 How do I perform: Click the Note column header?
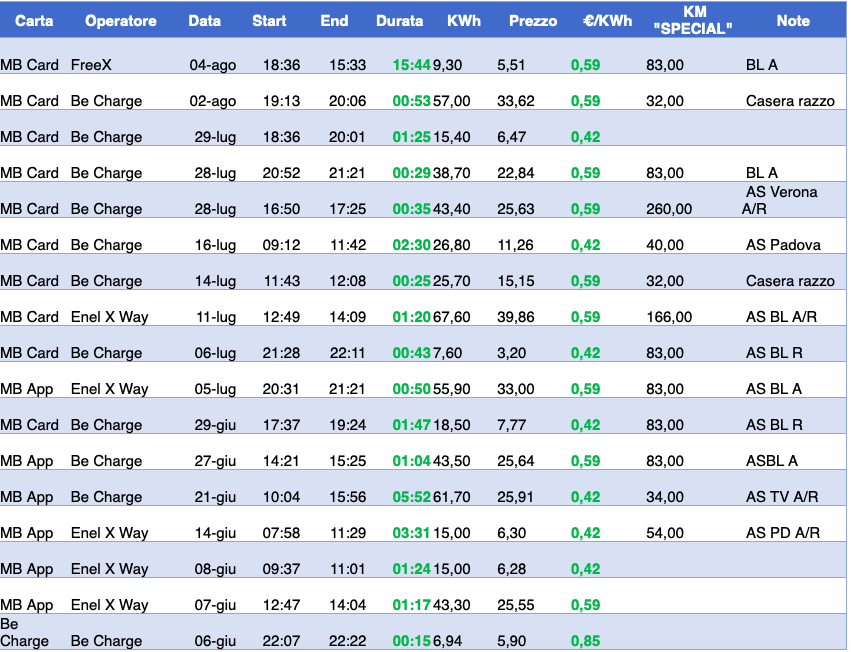pos(793,21)
